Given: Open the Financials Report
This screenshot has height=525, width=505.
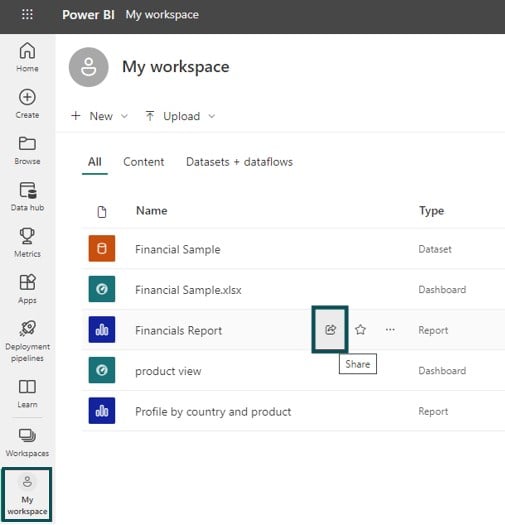Looking at the screenshot, I should pyautogui.click(x=178, y=330).
